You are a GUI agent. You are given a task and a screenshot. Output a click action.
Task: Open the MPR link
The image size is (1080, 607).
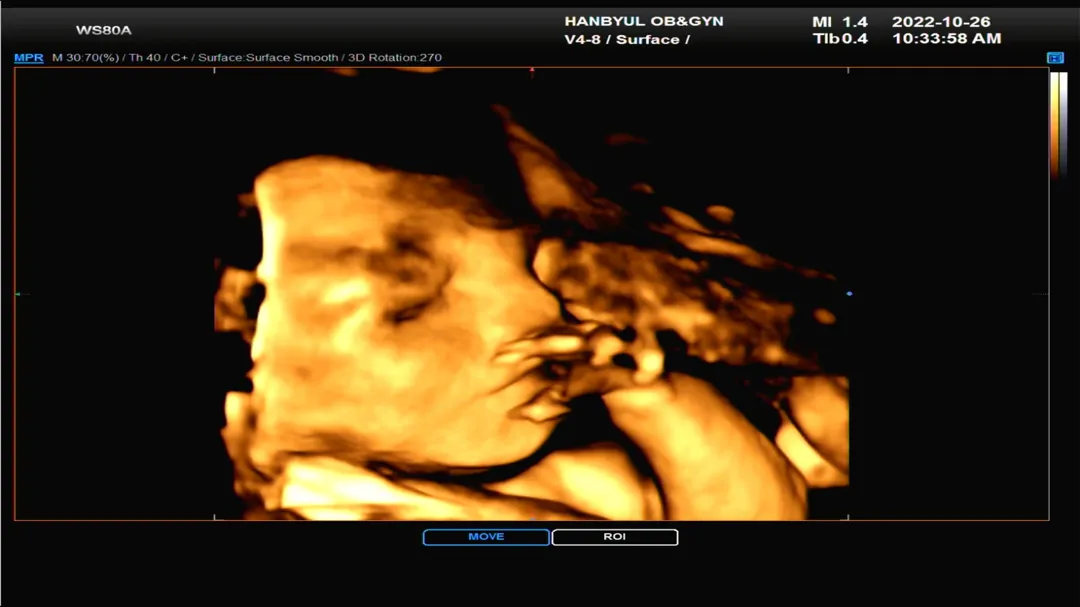(x=28, y=58)
